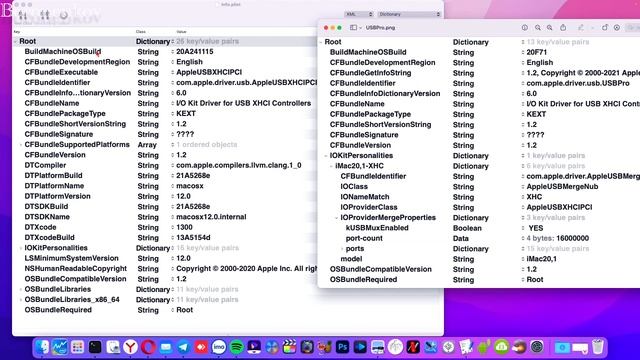Select DTPlatformName key
This screenshot has width=640, height=360.
(x=54, y=186)
